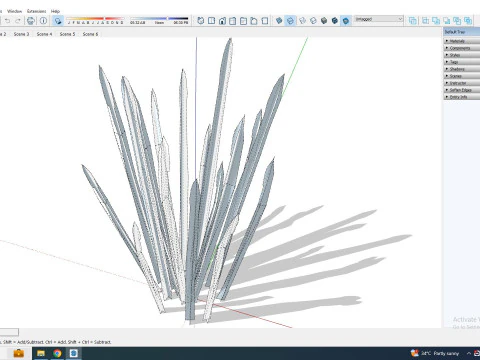Click the Trim solid tool
Screen dimensions: 480x360
[x=457, y=21]
